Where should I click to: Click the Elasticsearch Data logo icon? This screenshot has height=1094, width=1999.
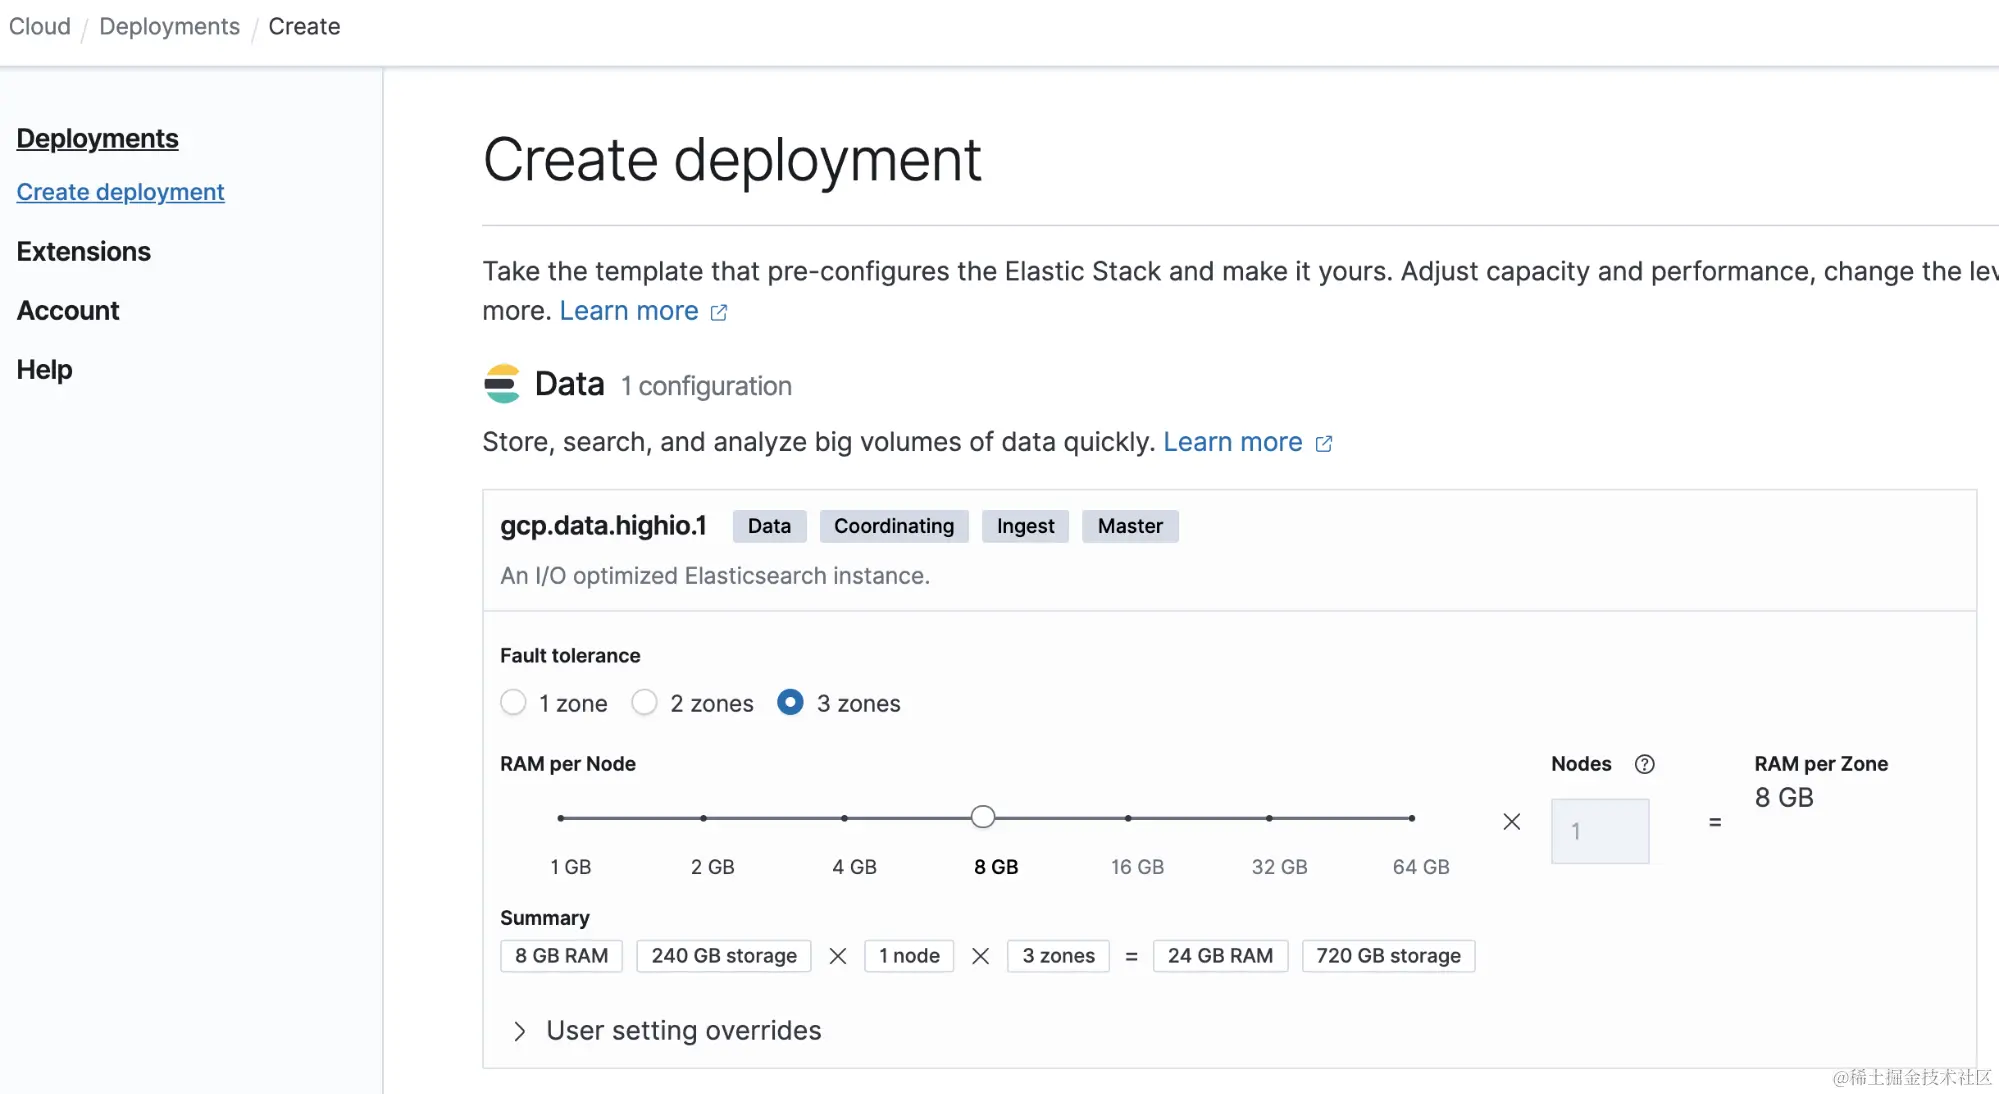(x=502, y=384)
